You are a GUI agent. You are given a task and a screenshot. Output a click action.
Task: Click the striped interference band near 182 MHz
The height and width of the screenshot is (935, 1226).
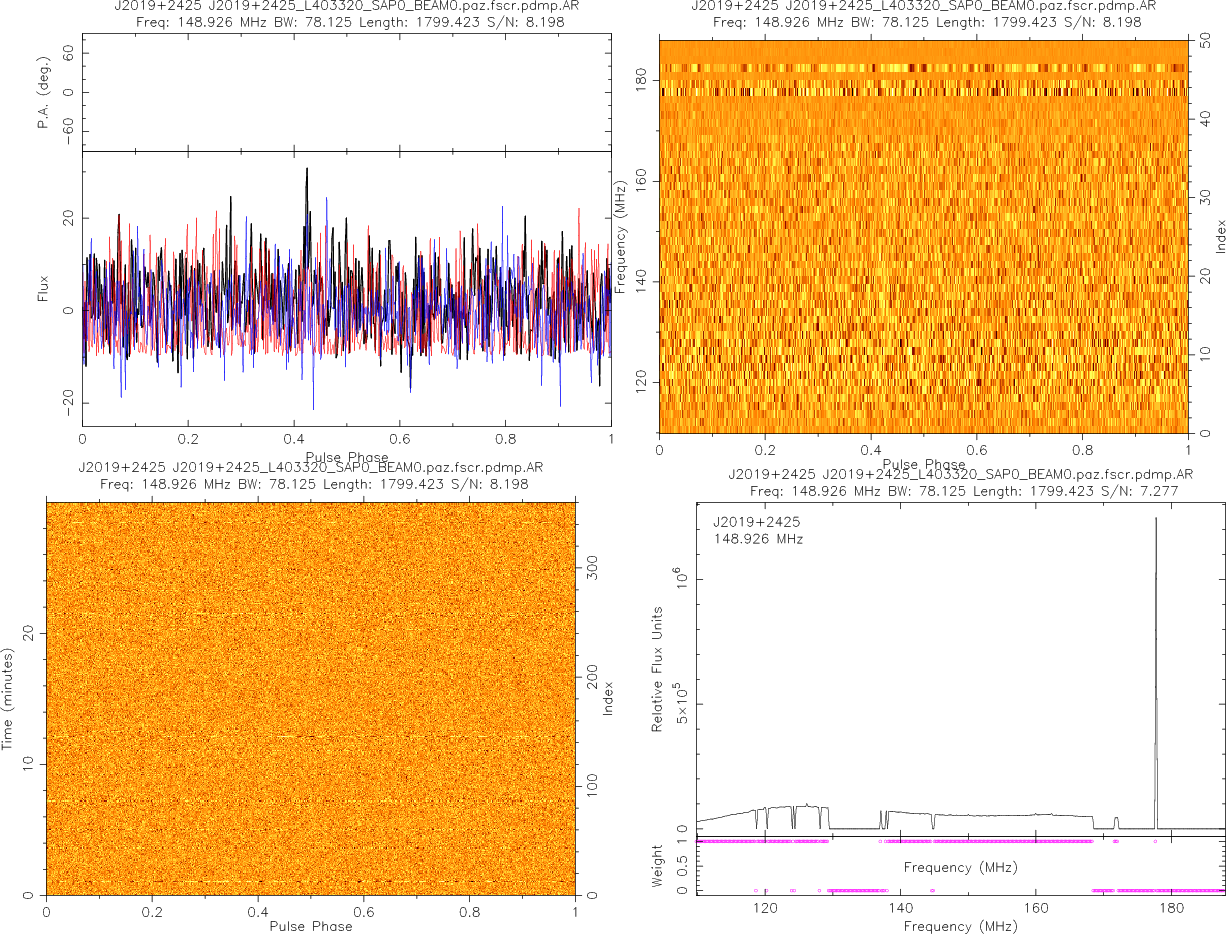[x=923, y=68]
